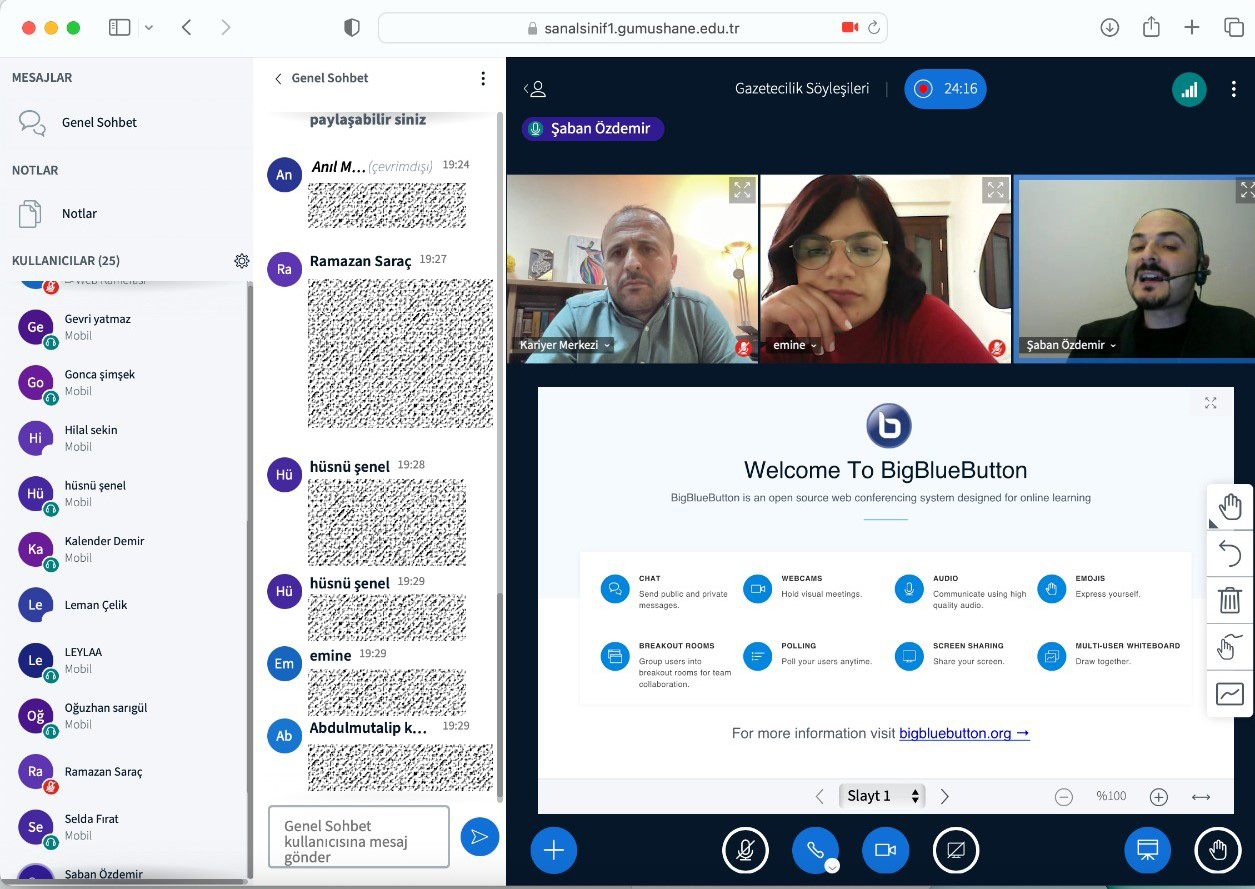Make emine's webcam fullscreen
Viewport: 1255px width, 889px height.
(995, 190)
